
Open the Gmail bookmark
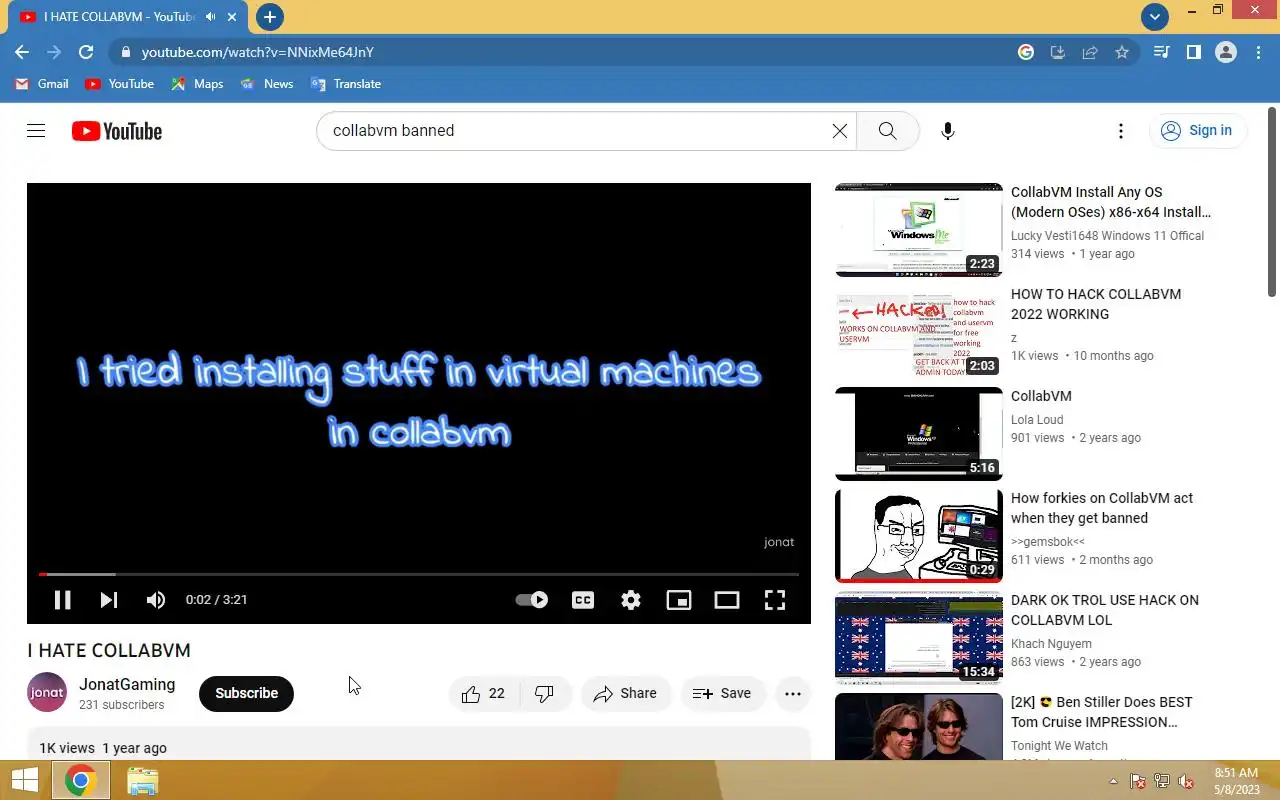coord(42,84)
